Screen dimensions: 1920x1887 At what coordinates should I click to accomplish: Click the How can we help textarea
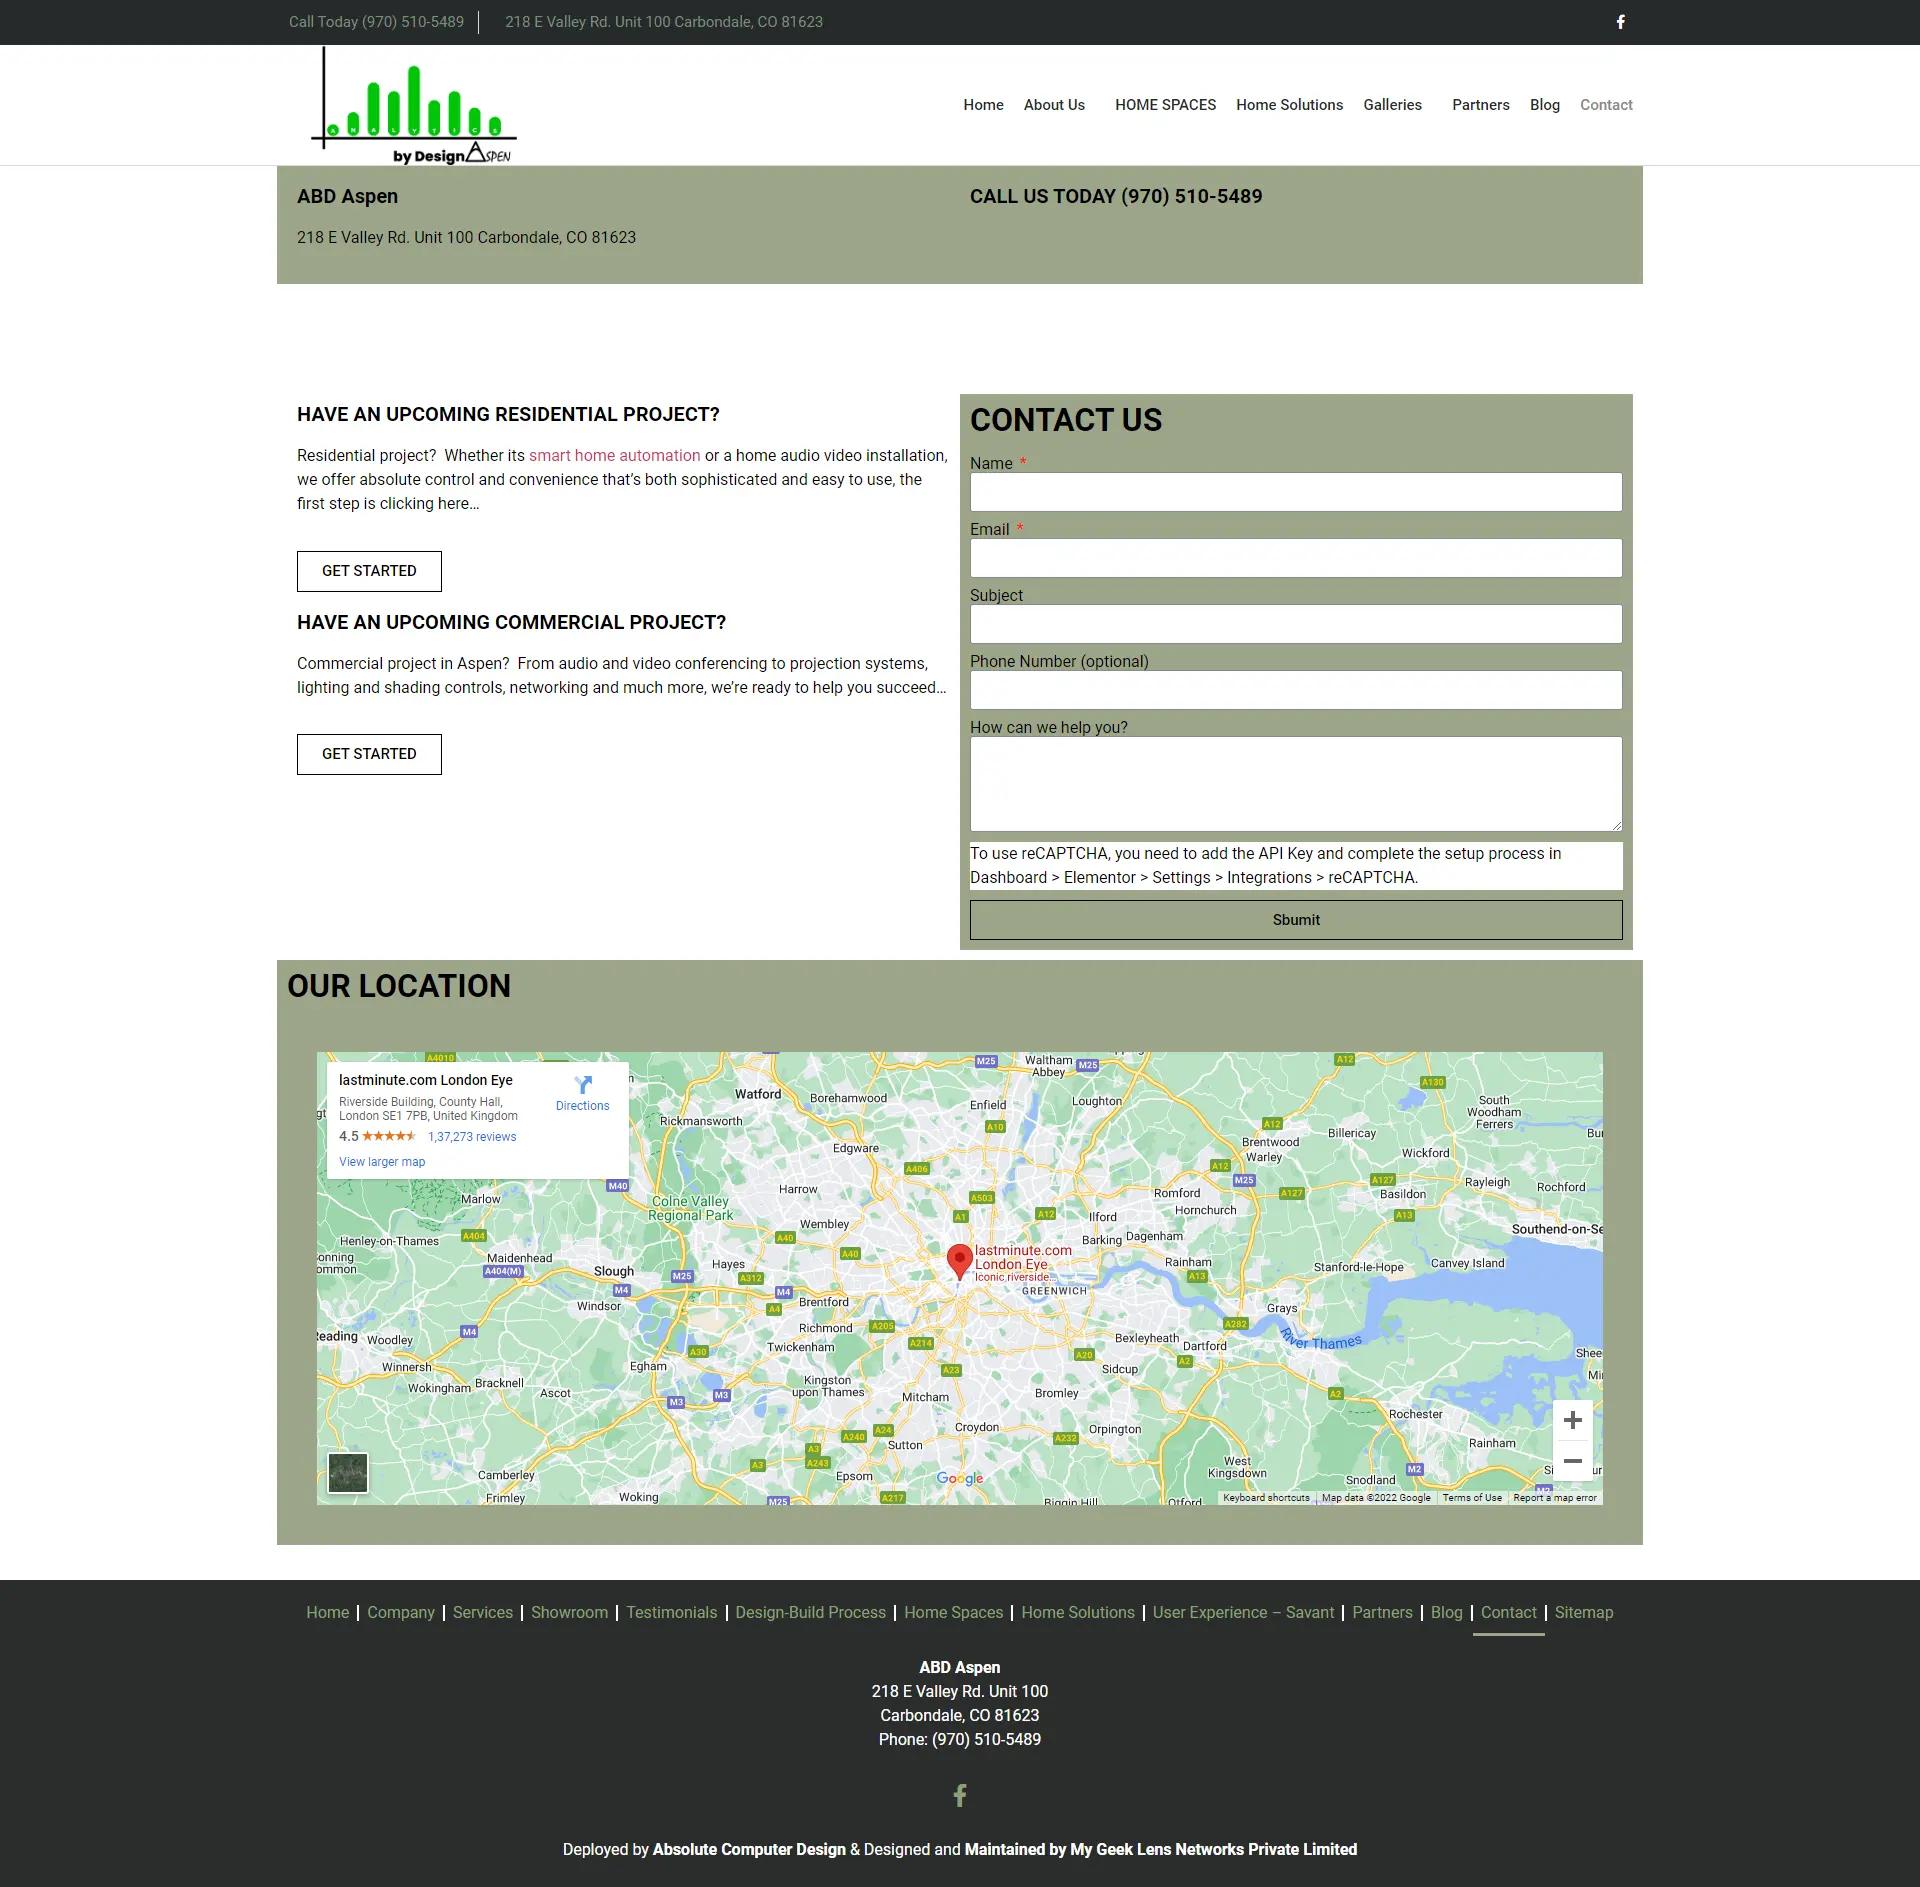pos(1295,784)
